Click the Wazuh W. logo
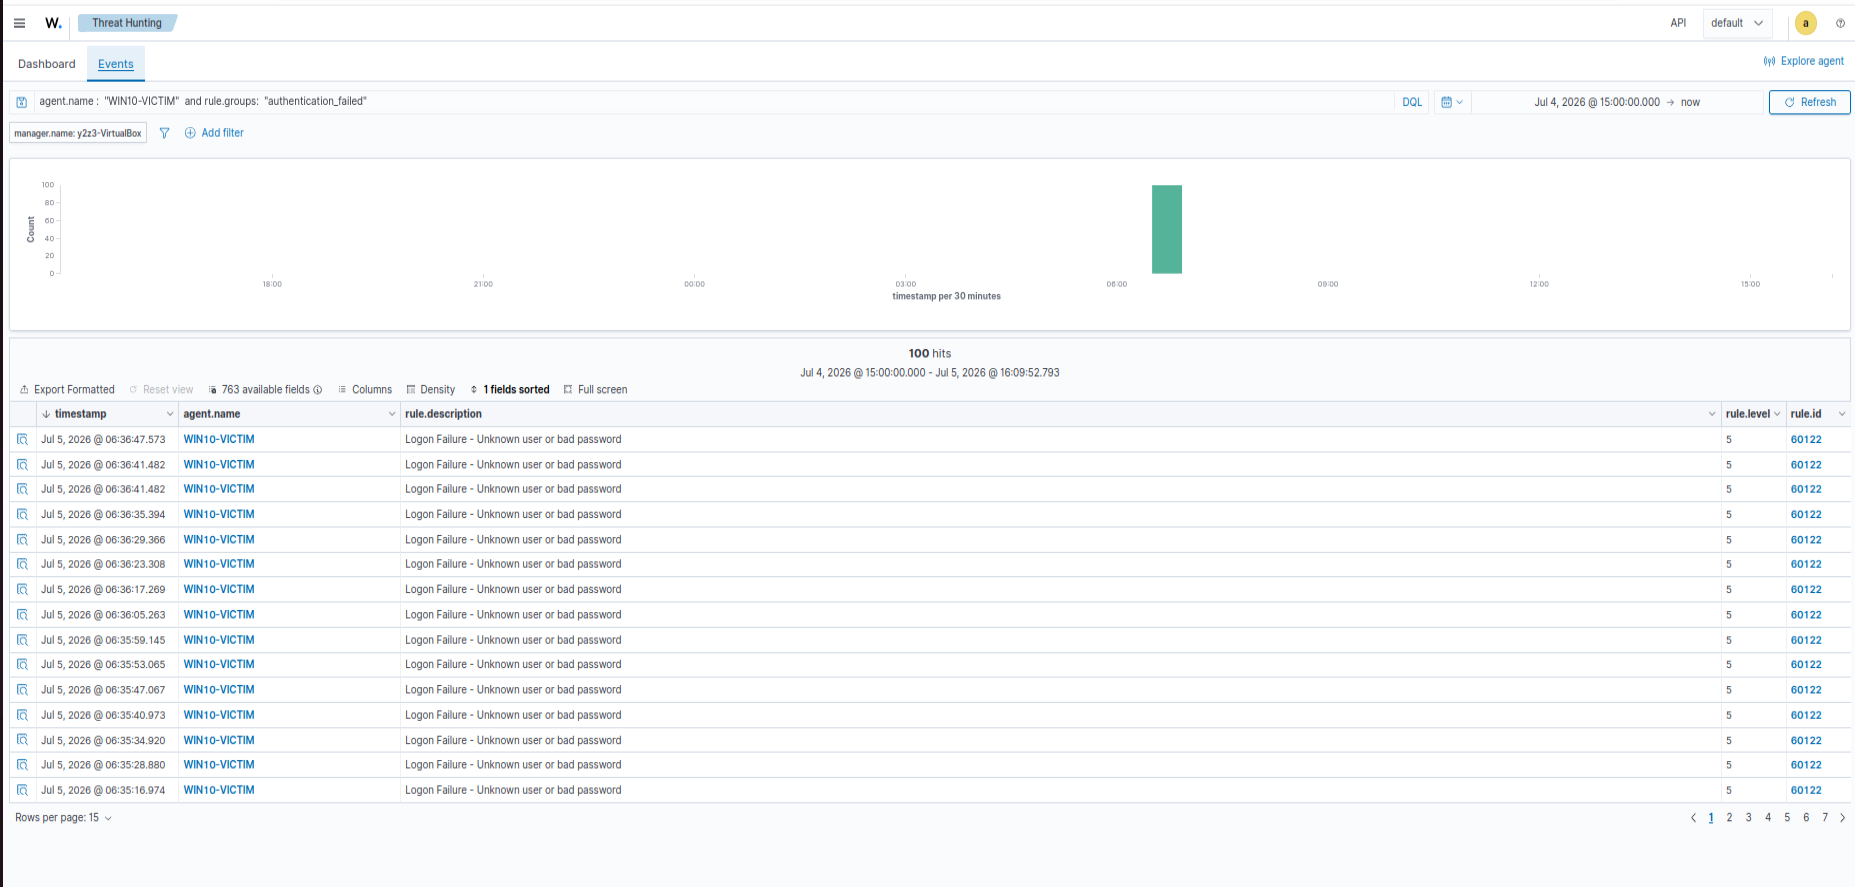Screen dimensions: 1855x887 coord(53,23)
